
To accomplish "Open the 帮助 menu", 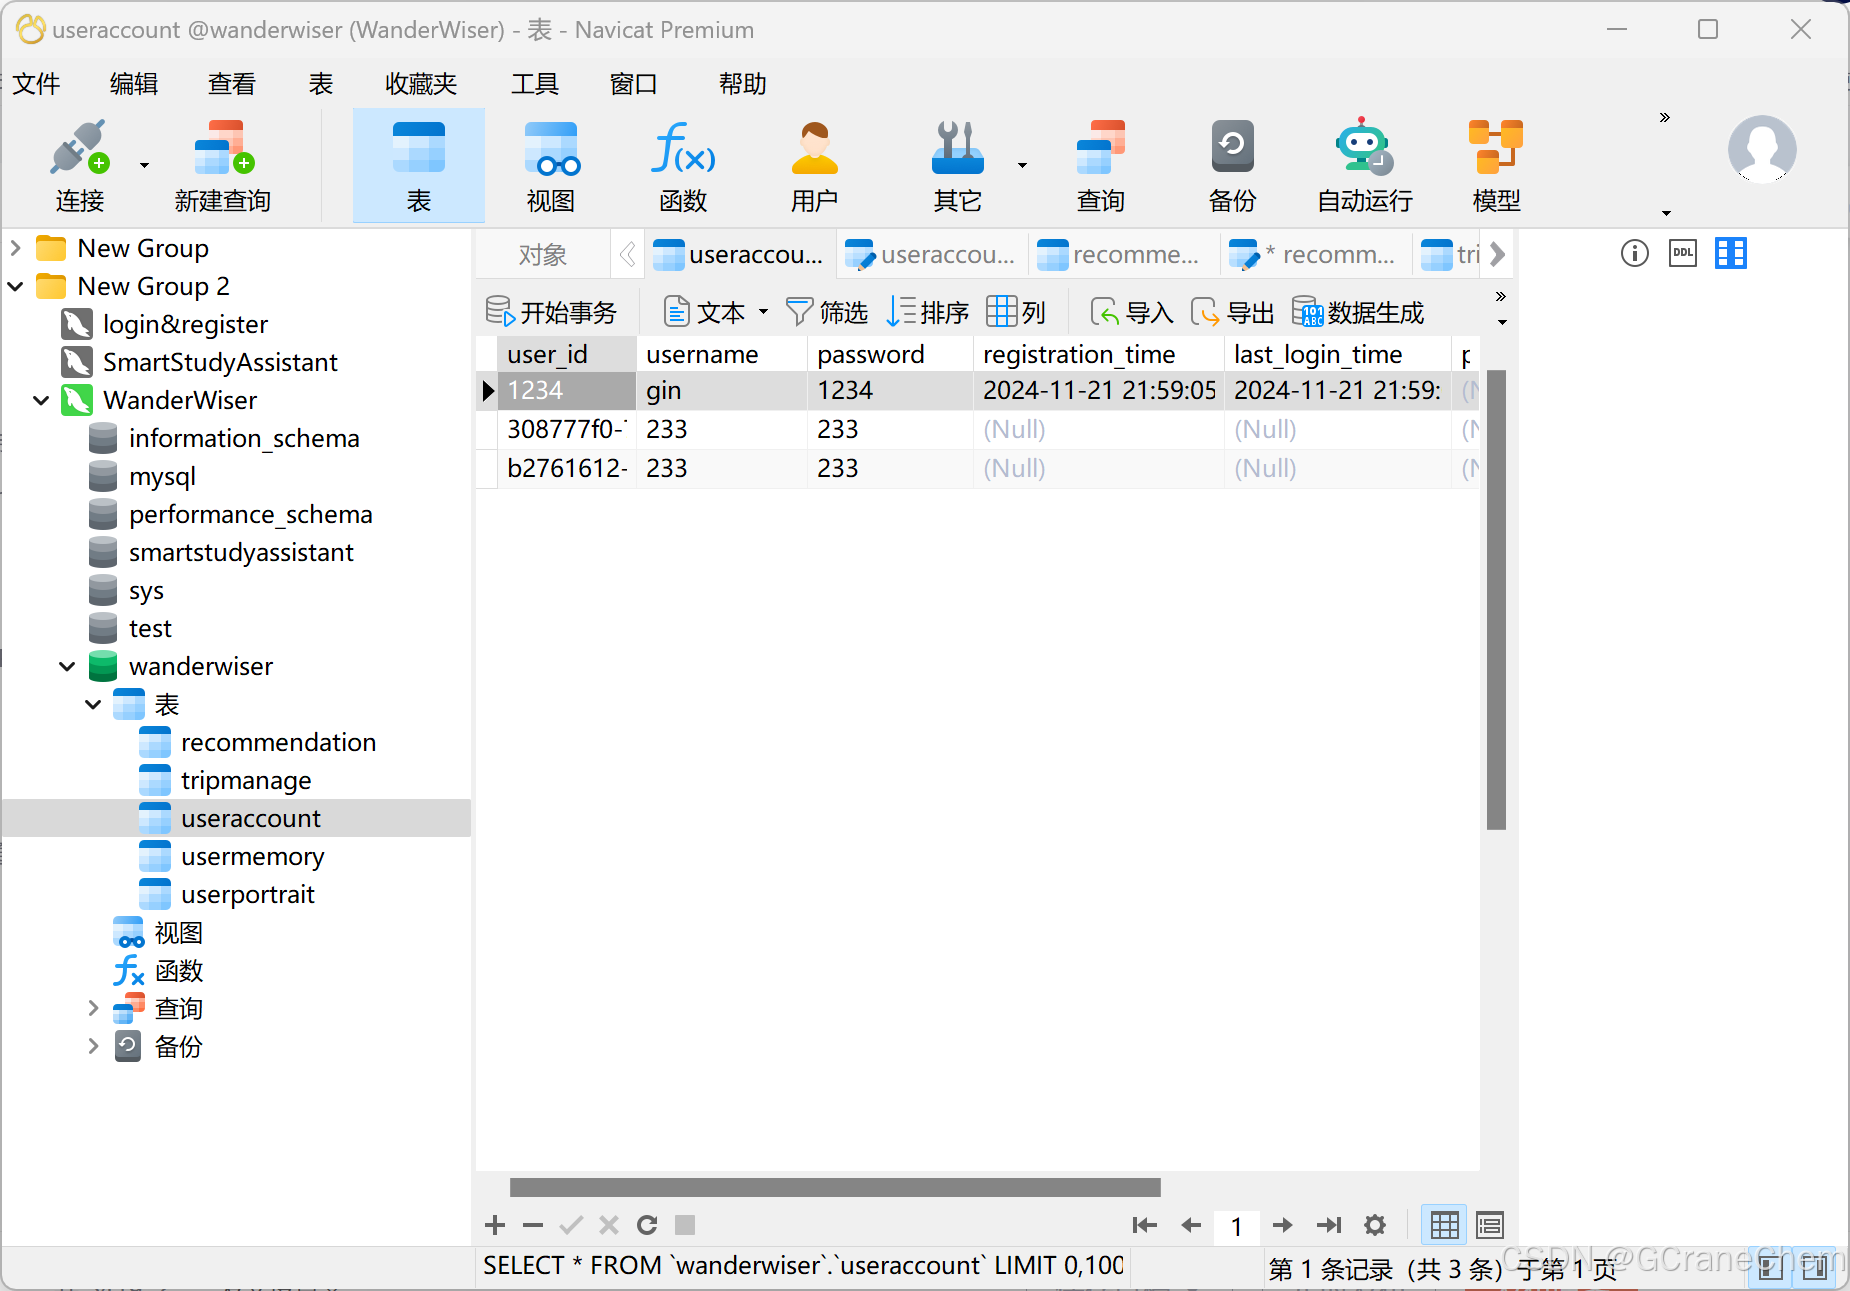I will pyautogui.click(x=742, y=84).
